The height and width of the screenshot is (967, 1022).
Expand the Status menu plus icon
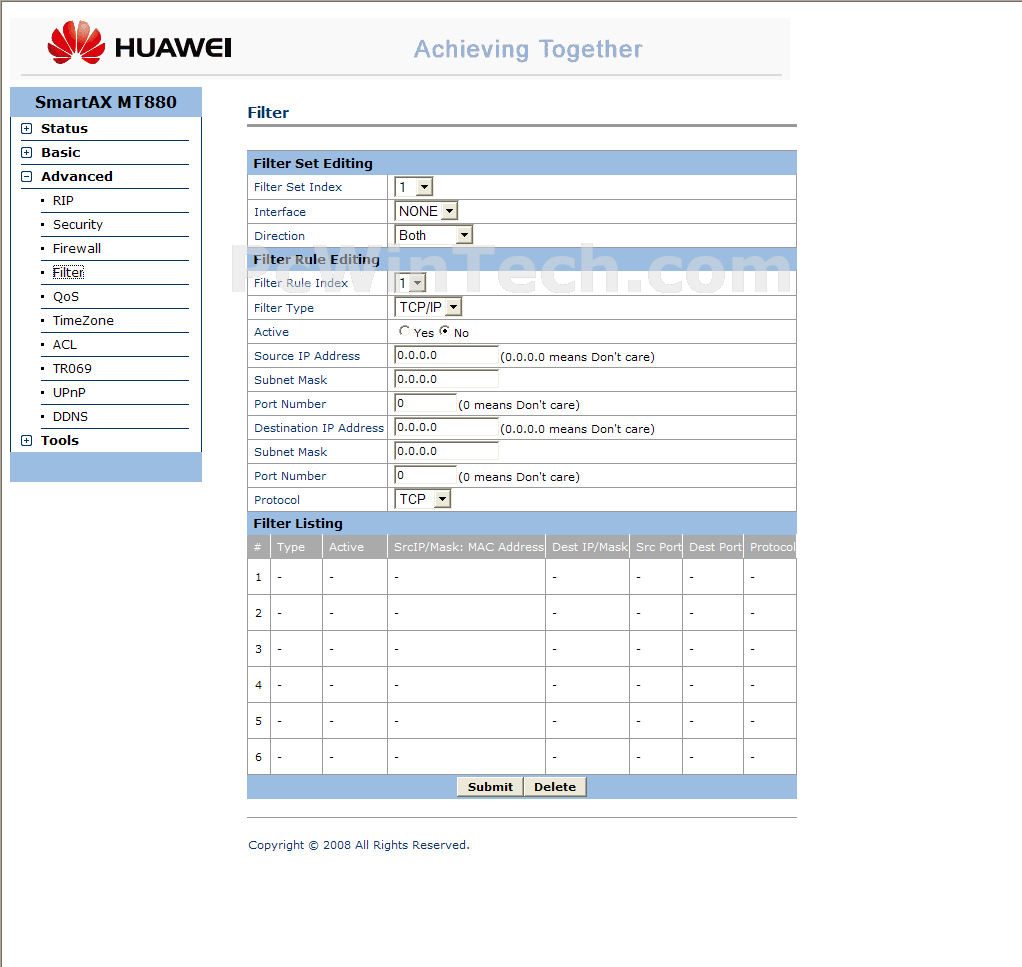(x=27, y=128)
